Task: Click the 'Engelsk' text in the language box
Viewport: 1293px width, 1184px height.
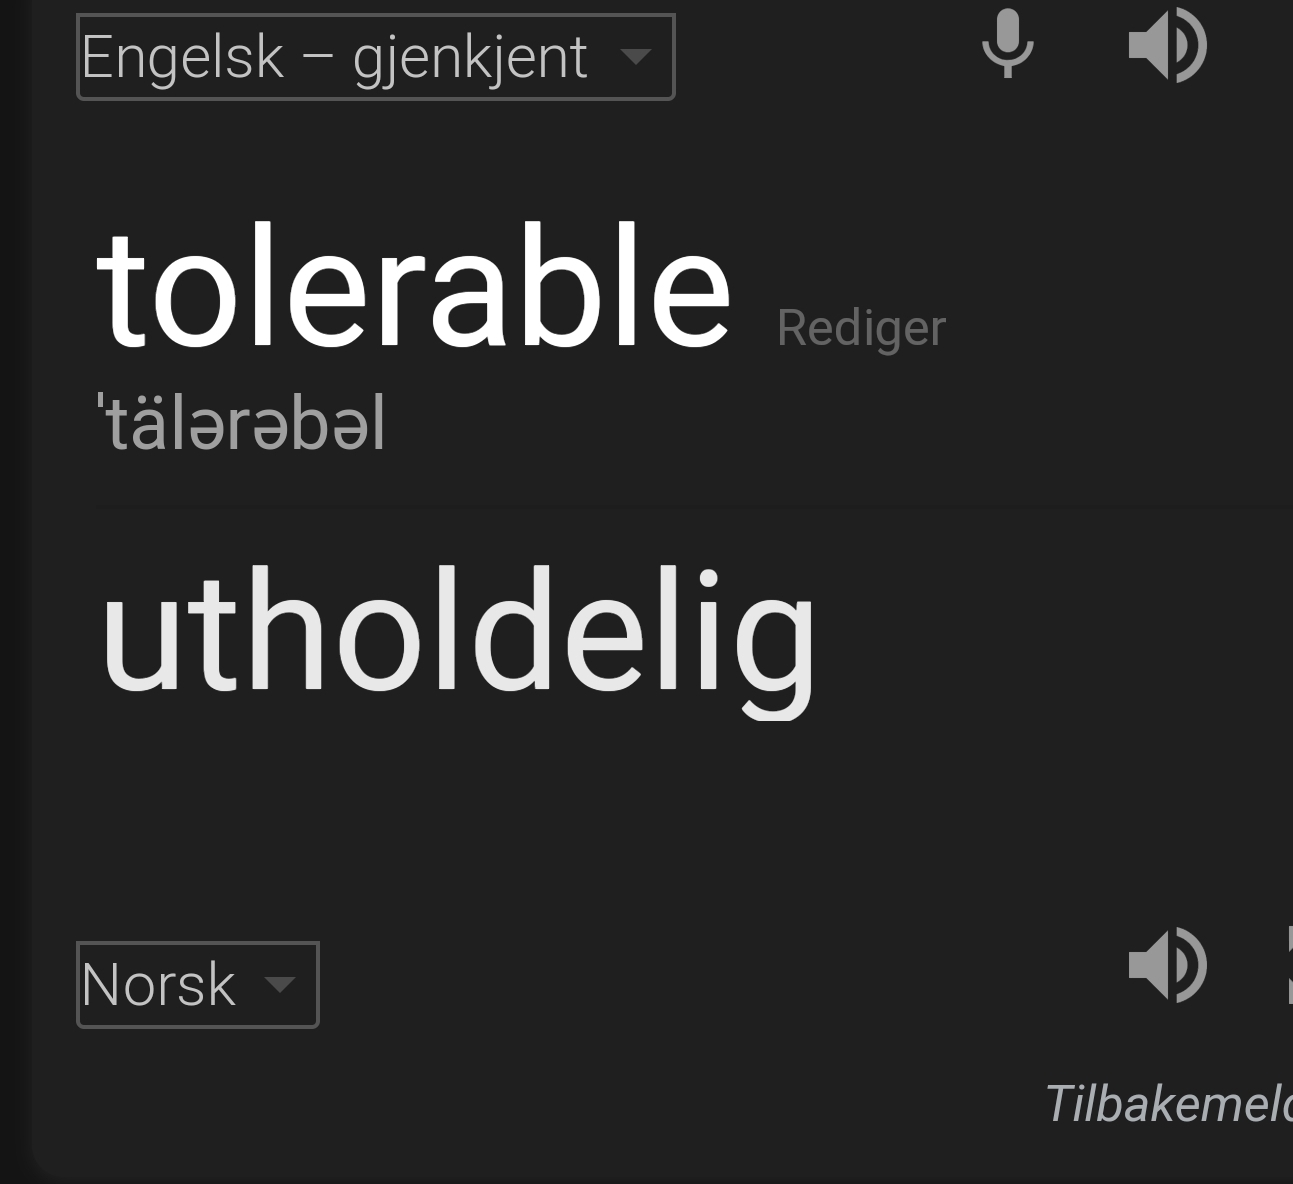Action: 183,58
